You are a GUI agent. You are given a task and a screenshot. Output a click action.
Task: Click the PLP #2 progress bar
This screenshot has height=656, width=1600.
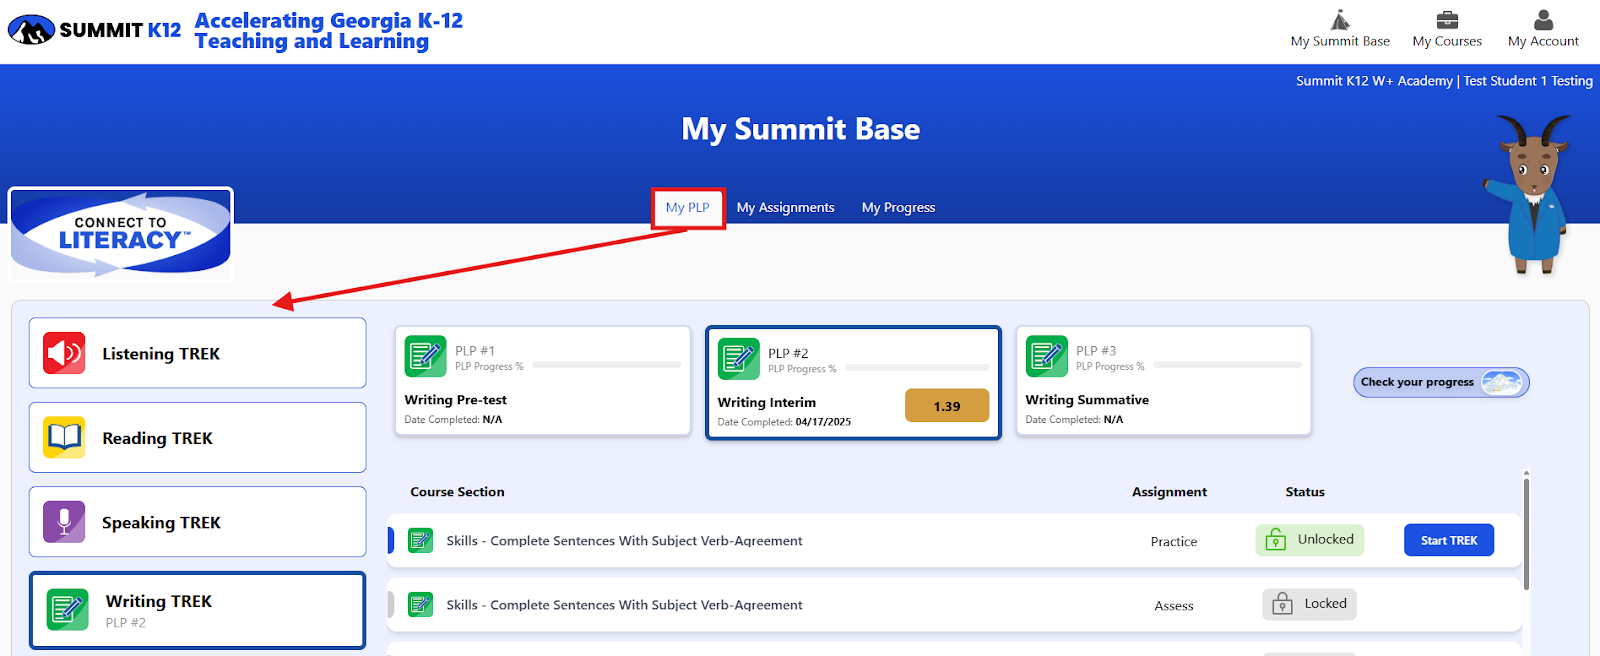tap(917, 368)
